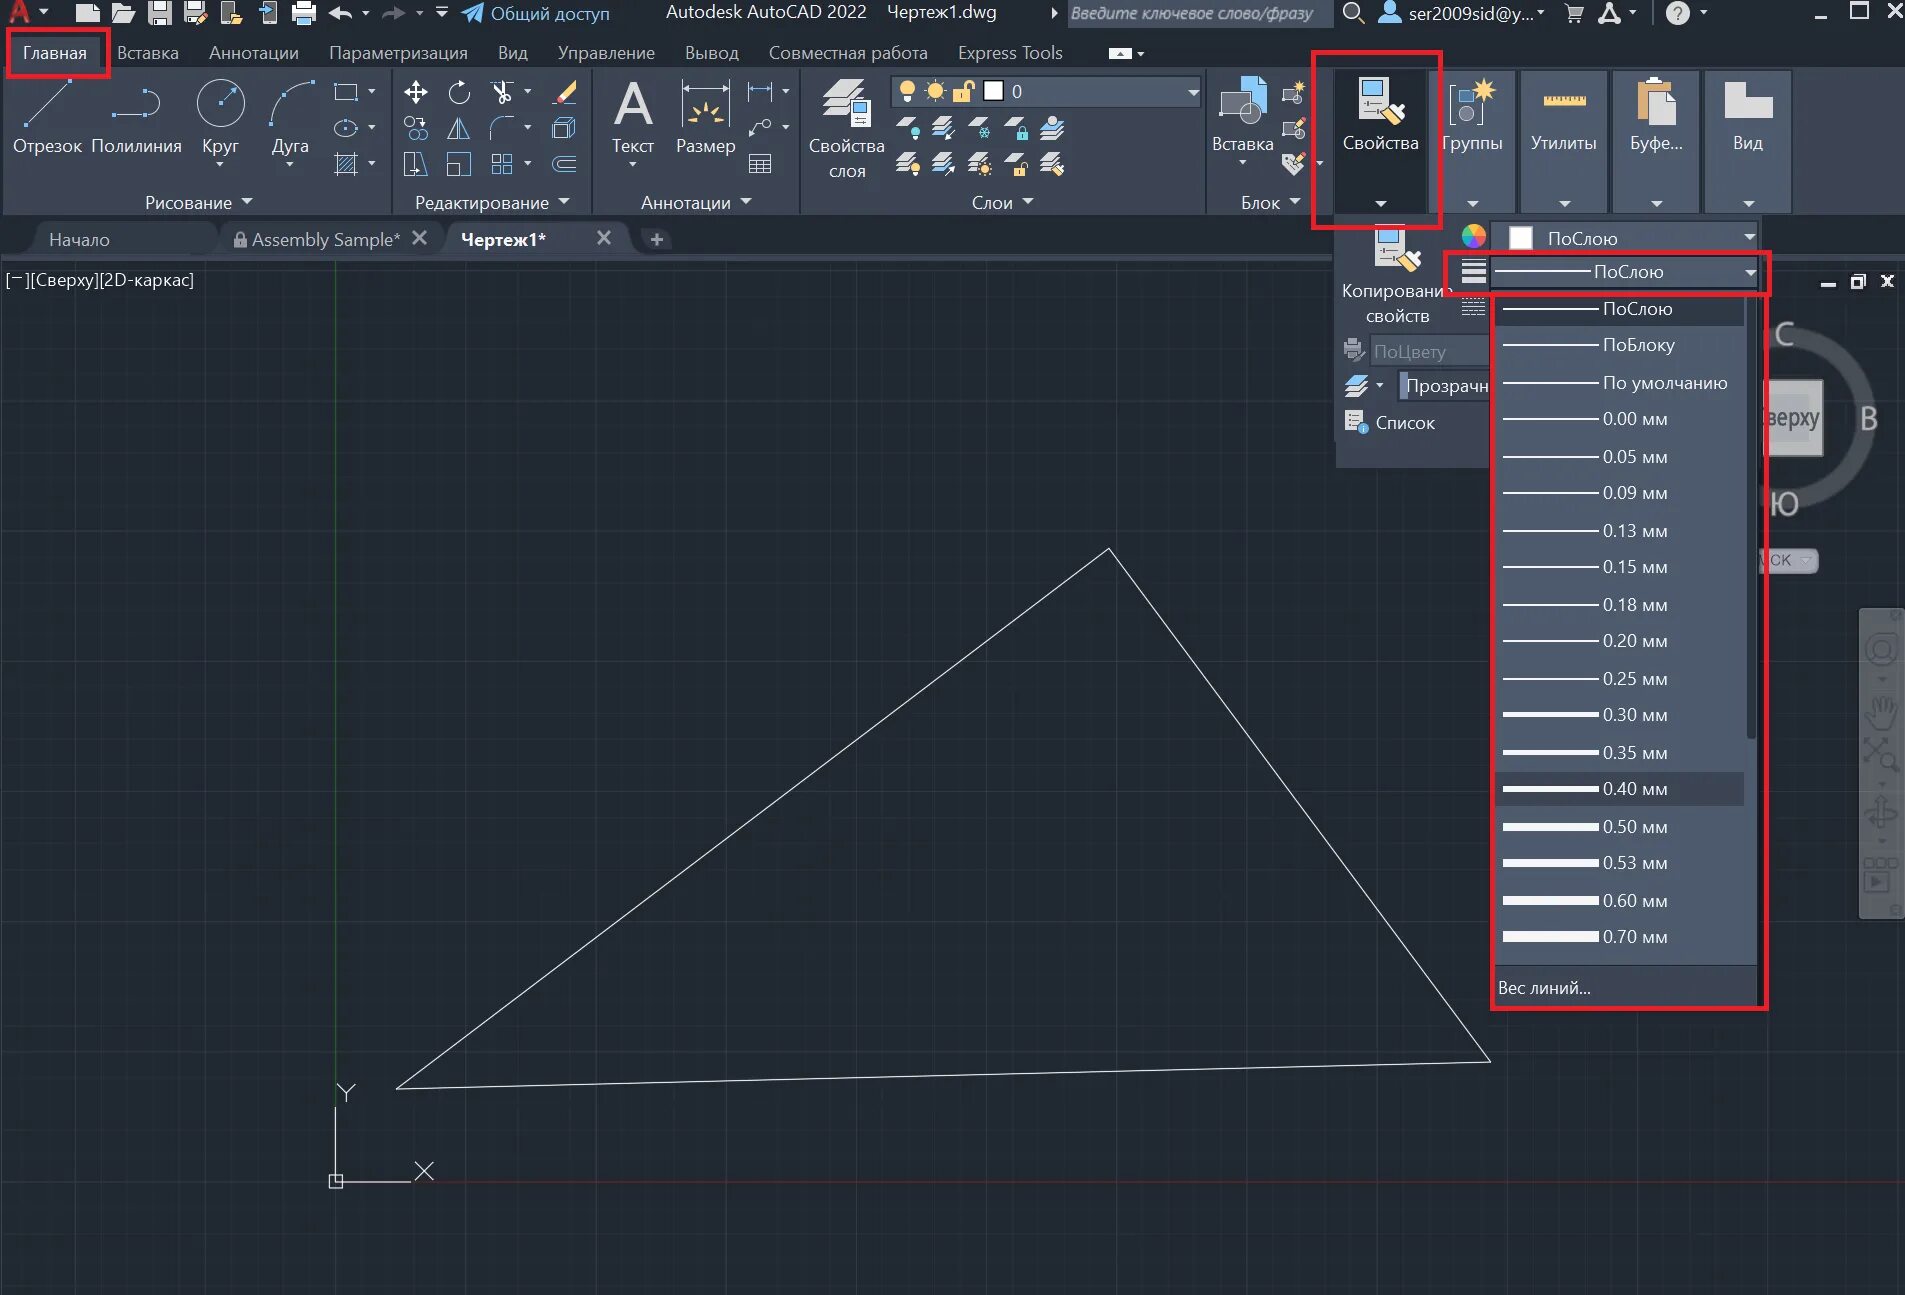1905x1295 pixels.
Task: Click the layer color white swatch
Action: [993, 92]
